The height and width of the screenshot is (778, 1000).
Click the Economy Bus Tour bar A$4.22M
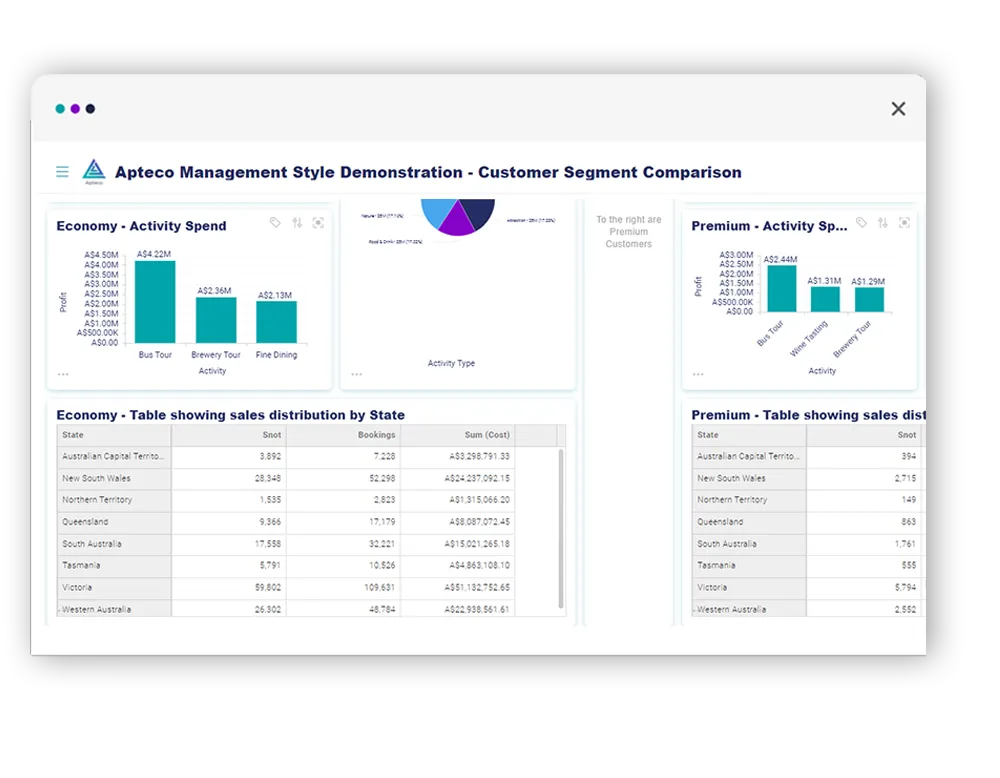point(155,302)
